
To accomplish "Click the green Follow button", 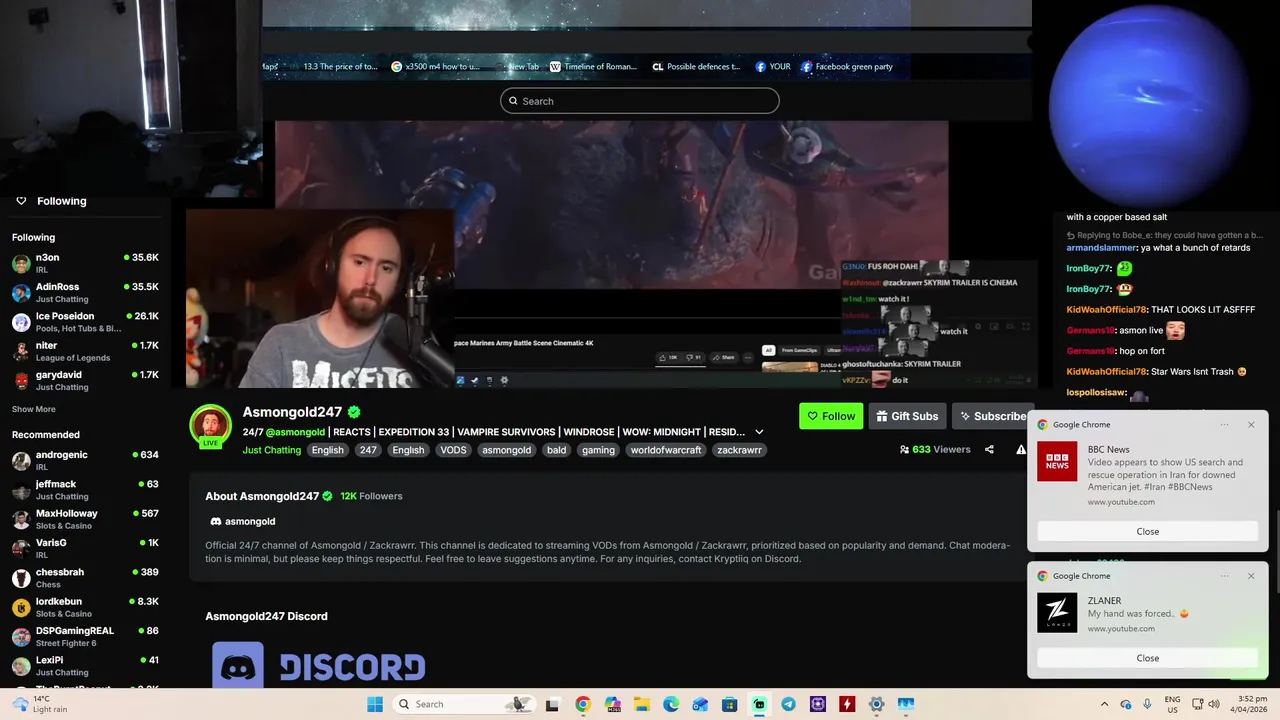I will tap(831, 416).
